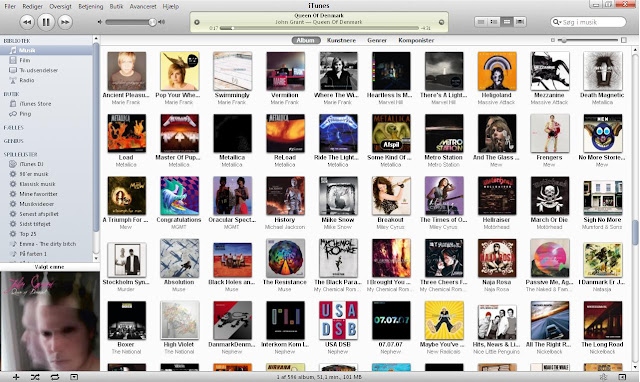This screenshot has width=640, height=382.
Task: Expand the GENIUS section header
Action: coord(13,141)
